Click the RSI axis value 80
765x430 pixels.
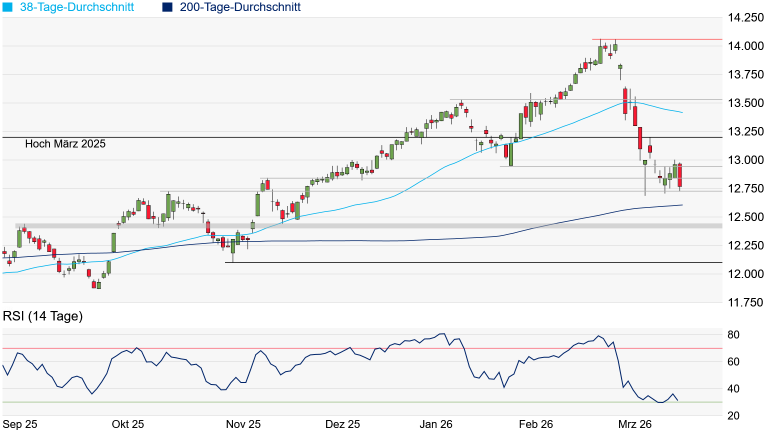click(x=732, y=334)
